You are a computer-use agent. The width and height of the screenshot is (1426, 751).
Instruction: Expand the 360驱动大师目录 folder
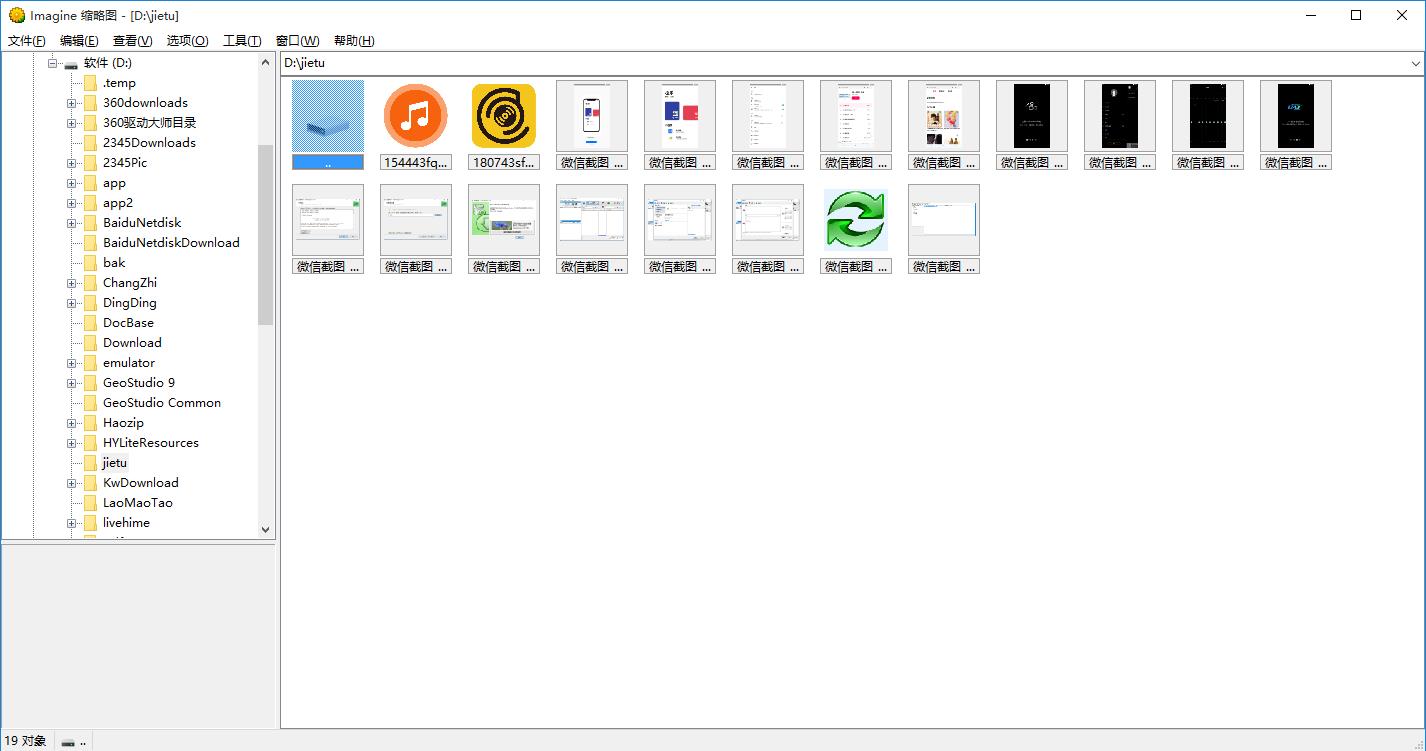tap(72, 123)
